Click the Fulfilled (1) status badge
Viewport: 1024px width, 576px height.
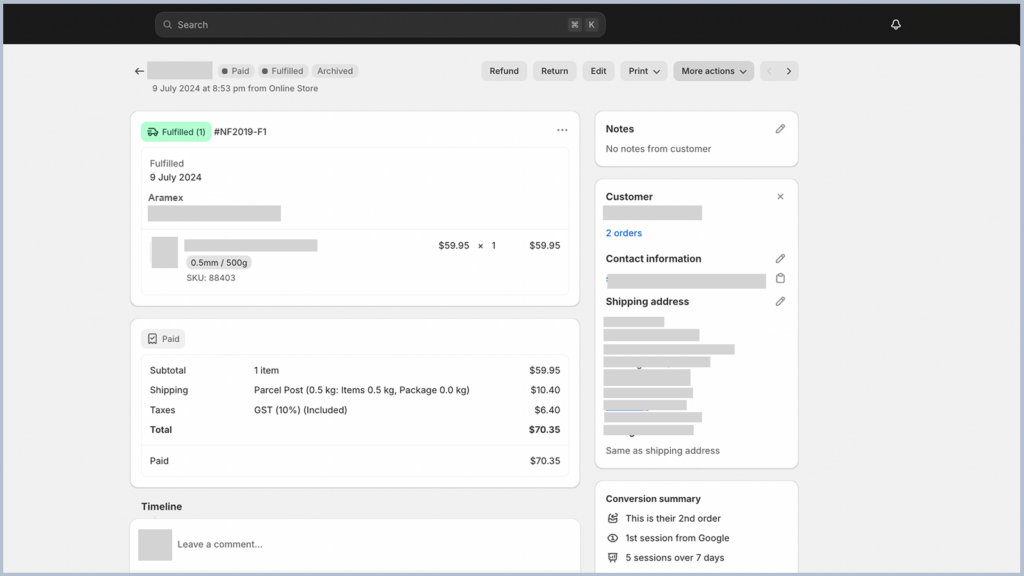click(176, 132)
